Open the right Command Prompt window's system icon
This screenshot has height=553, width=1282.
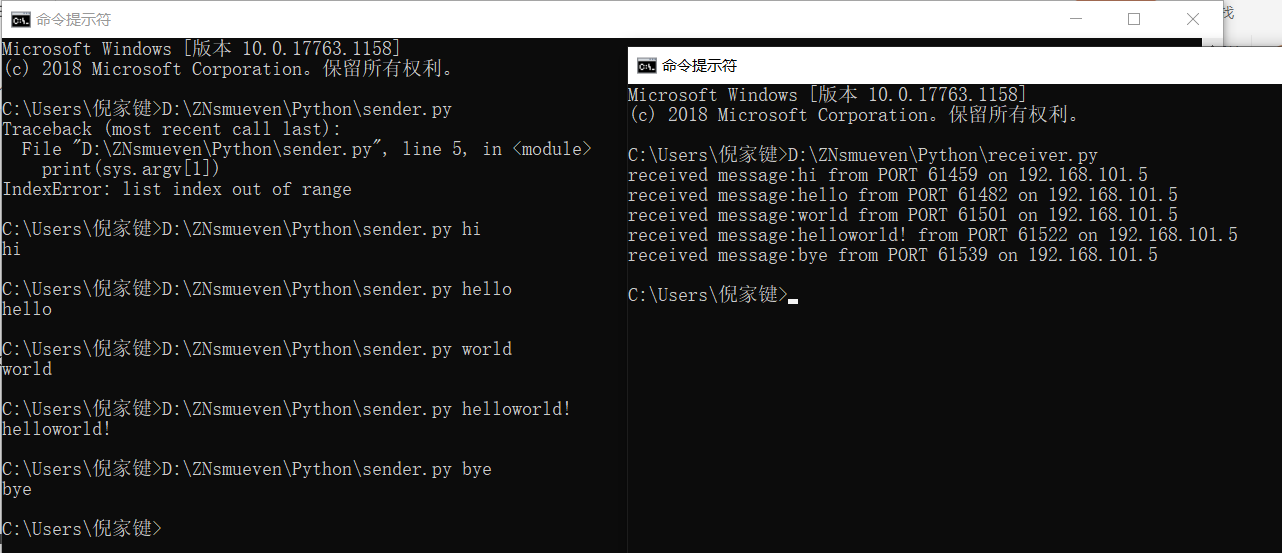click(x=646, y=66)
